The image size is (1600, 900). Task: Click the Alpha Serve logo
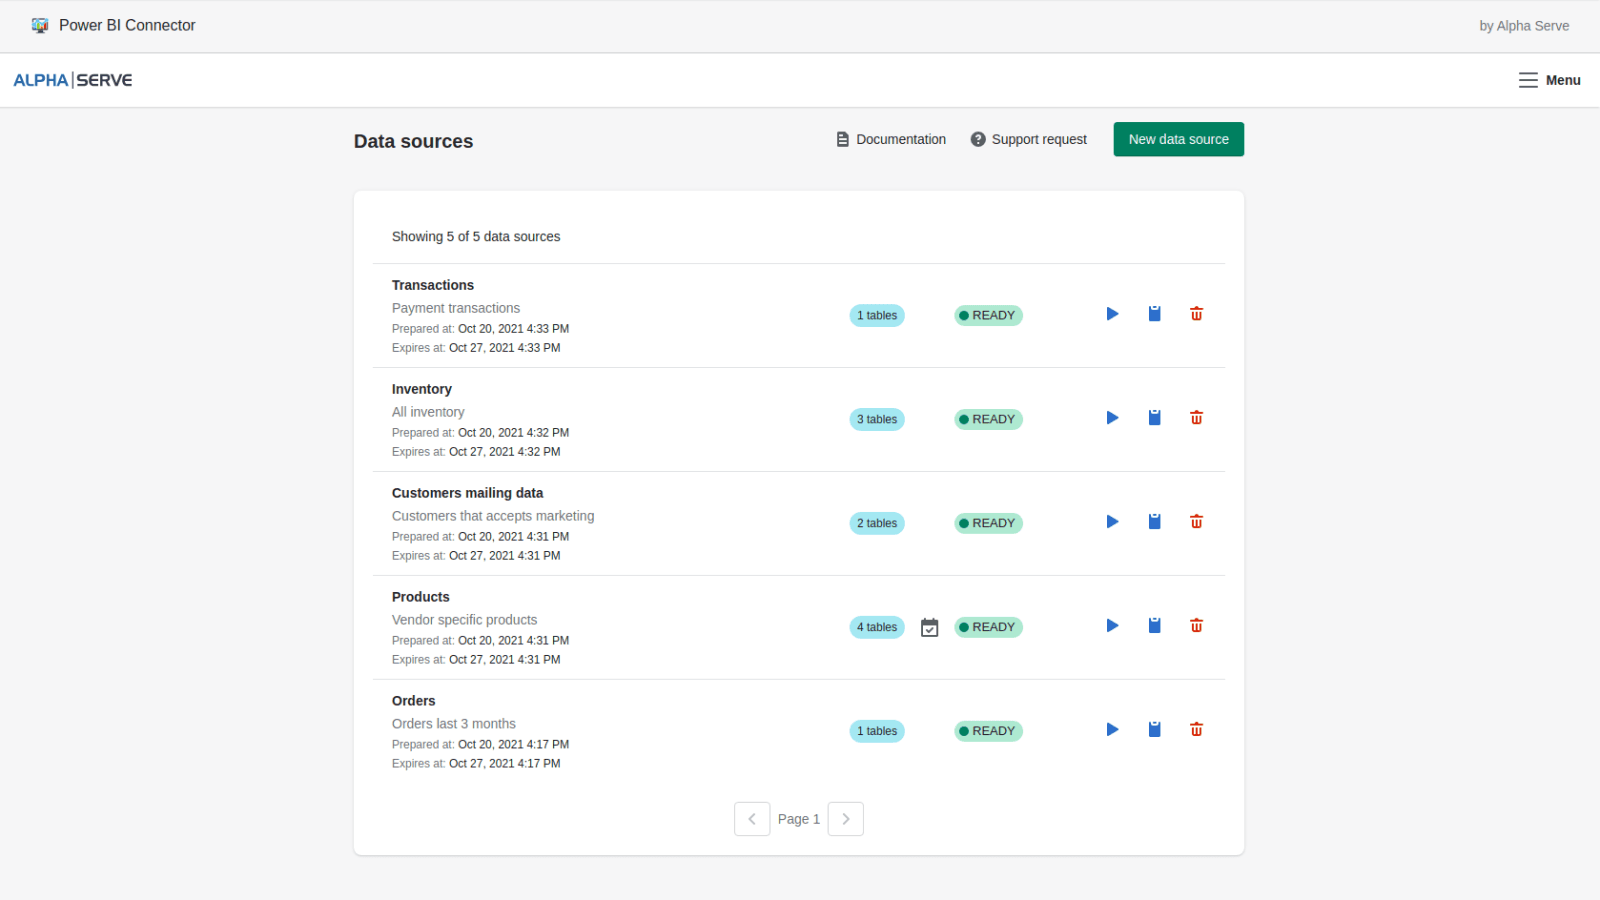tap(71, 79)
